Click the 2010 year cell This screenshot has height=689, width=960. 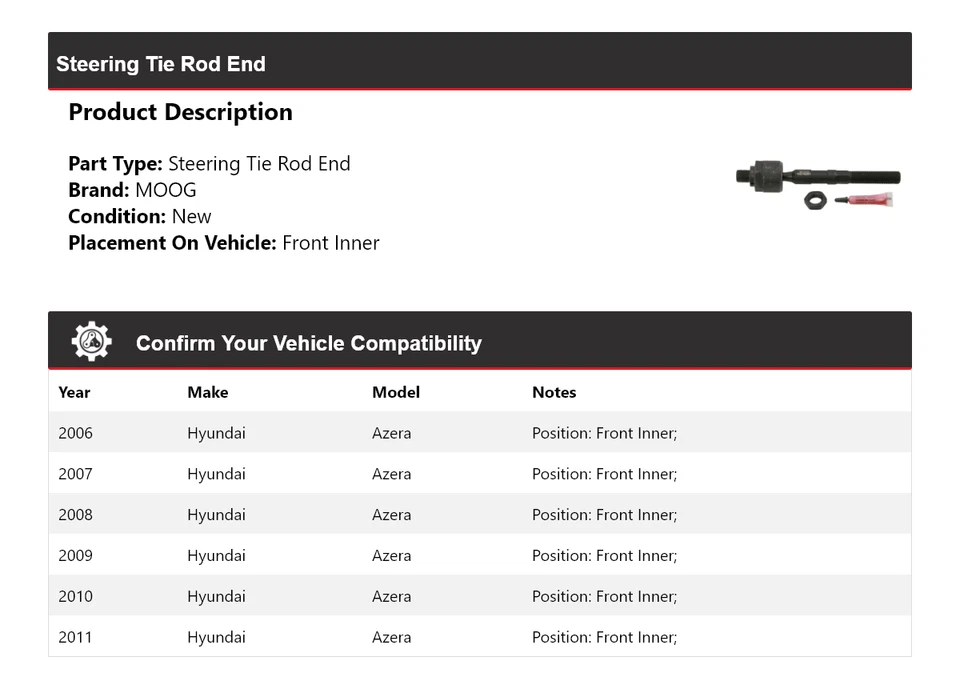(x=75, y=597)
